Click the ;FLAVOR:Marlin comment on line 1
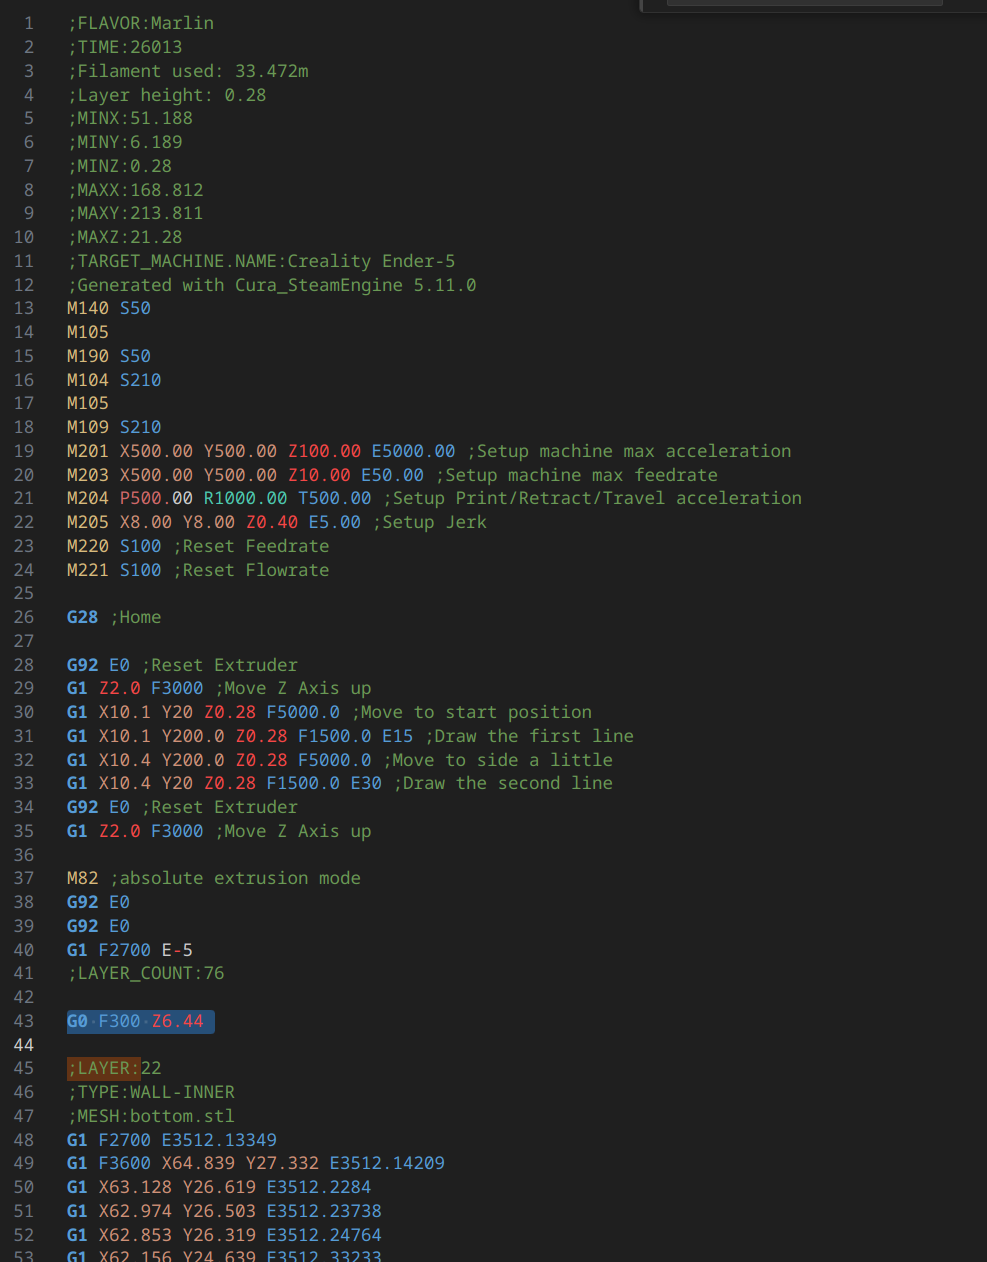The width and height of the screenshot is (987, 1262). [140, 23]
